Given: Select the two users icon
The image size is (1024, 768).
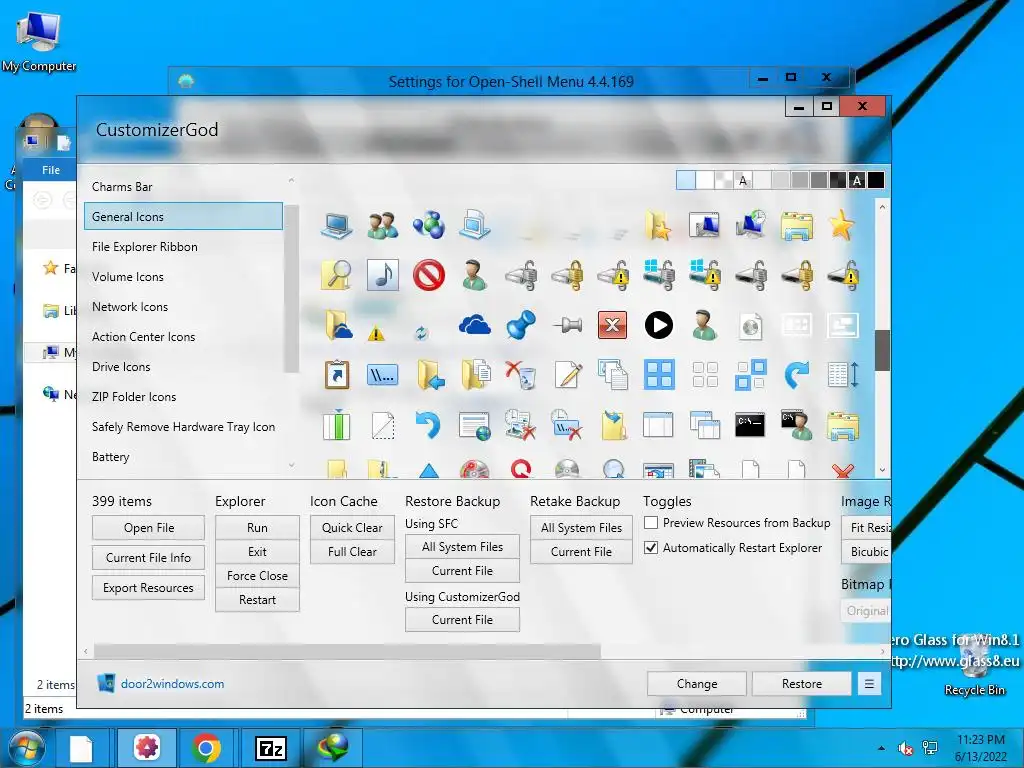Looking at the screenshot, I should (x=383, y=225).
